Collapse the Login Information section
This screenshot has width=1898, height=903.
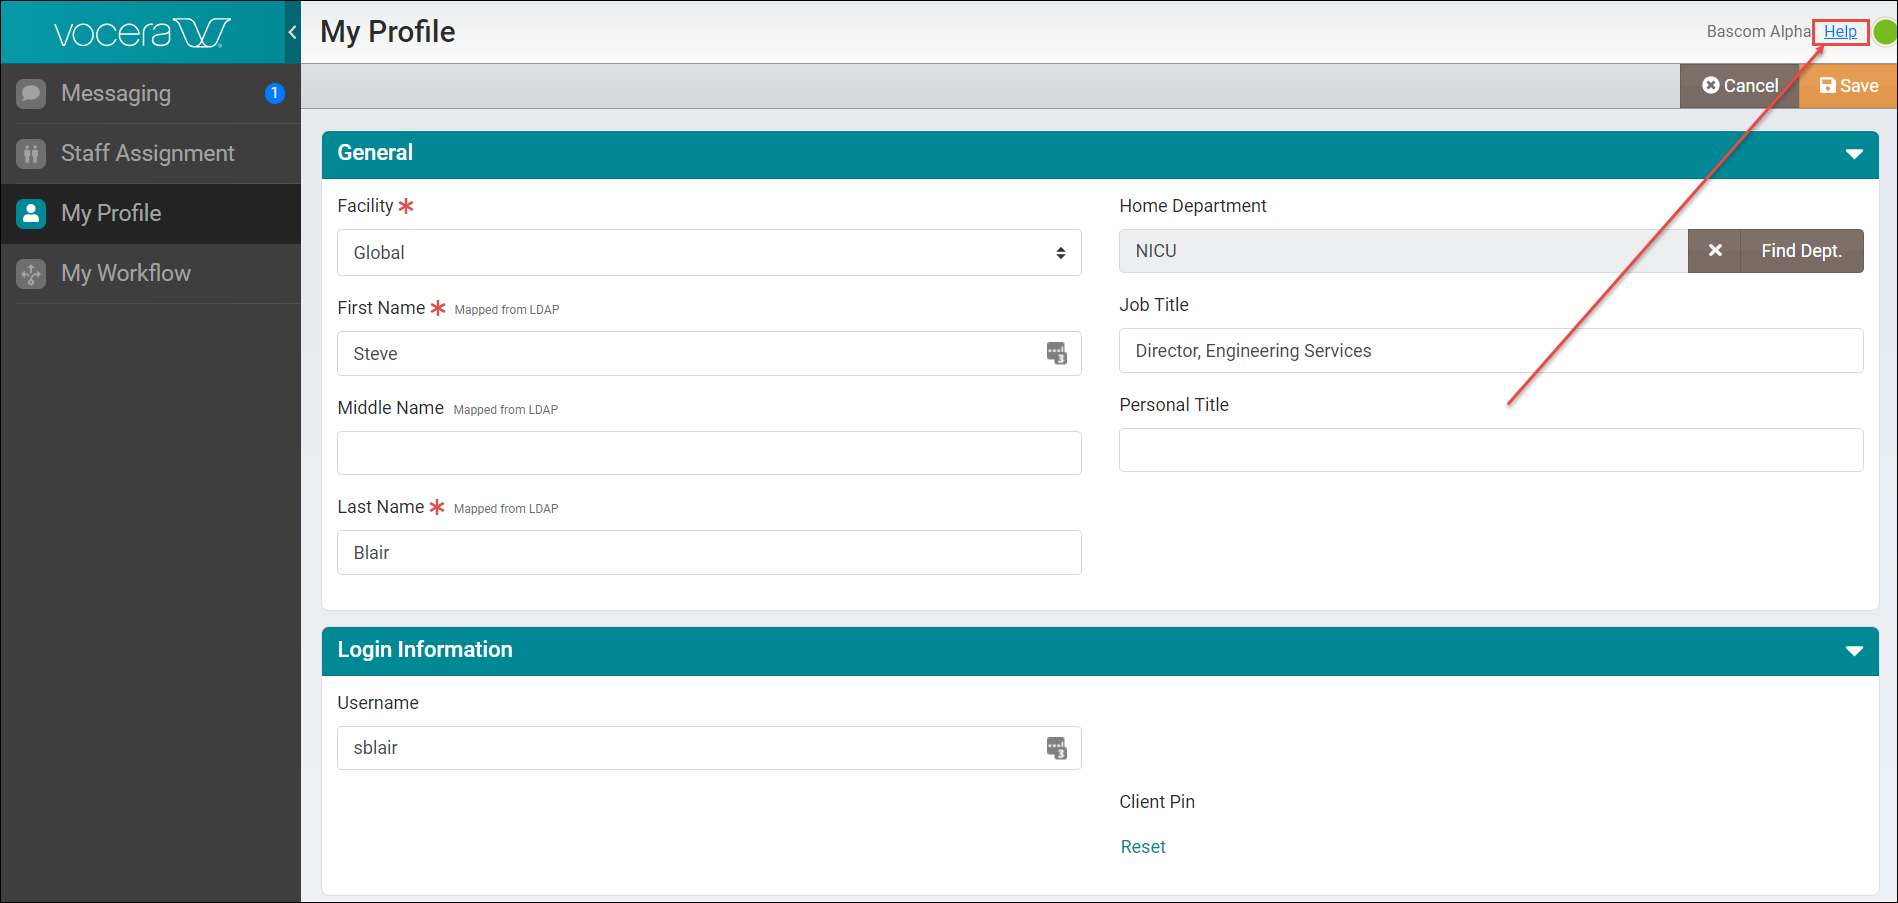pyautogui.click(x=1853, y=651)
